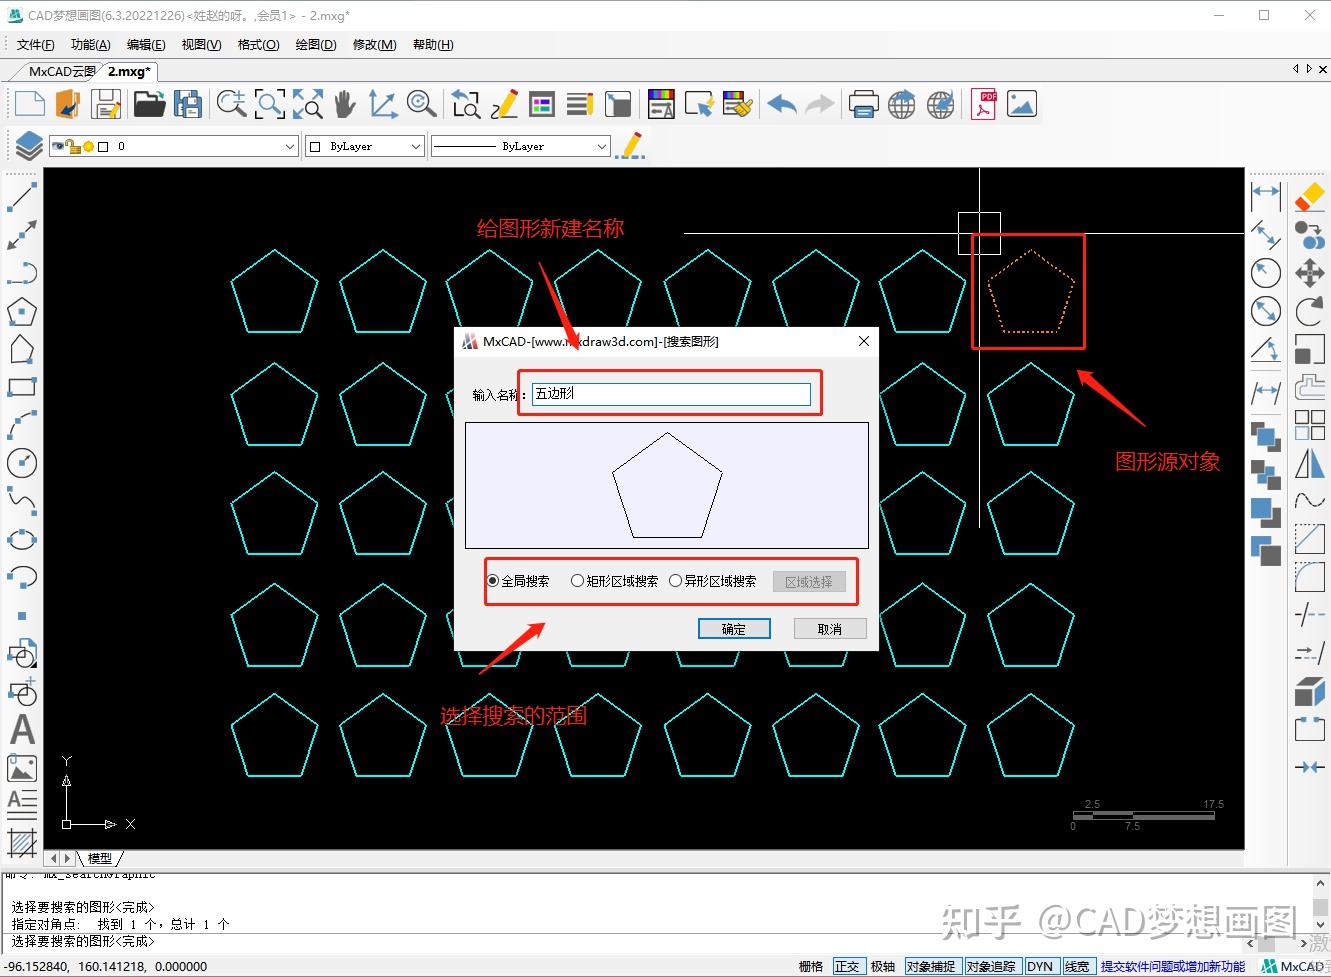Select the Move tool
This screenshot has height=977, width=1331.
(1309, 272)
